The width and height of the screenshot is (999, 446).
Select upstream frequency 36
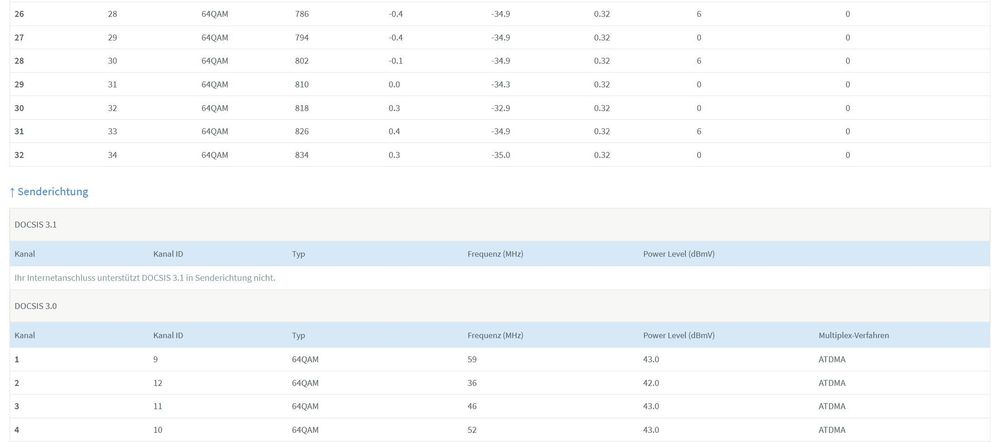pyautogui.click(x=472, y=383)
